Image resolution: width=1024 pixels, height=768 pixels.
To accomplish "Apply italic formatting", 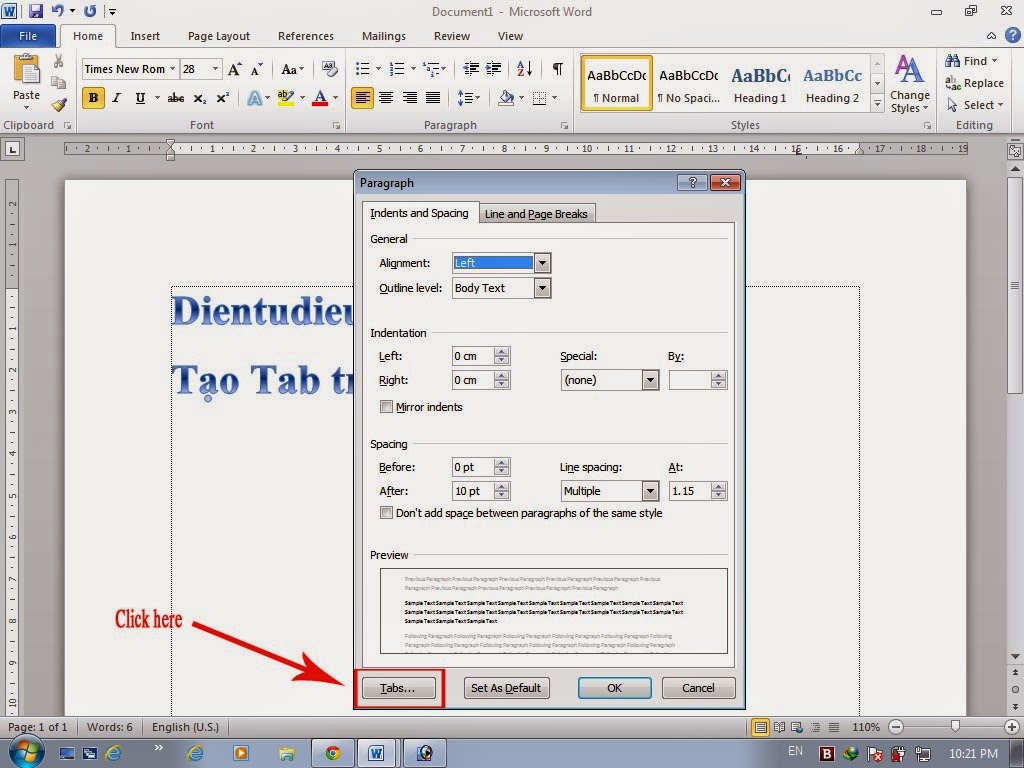I will coord(116,97).
